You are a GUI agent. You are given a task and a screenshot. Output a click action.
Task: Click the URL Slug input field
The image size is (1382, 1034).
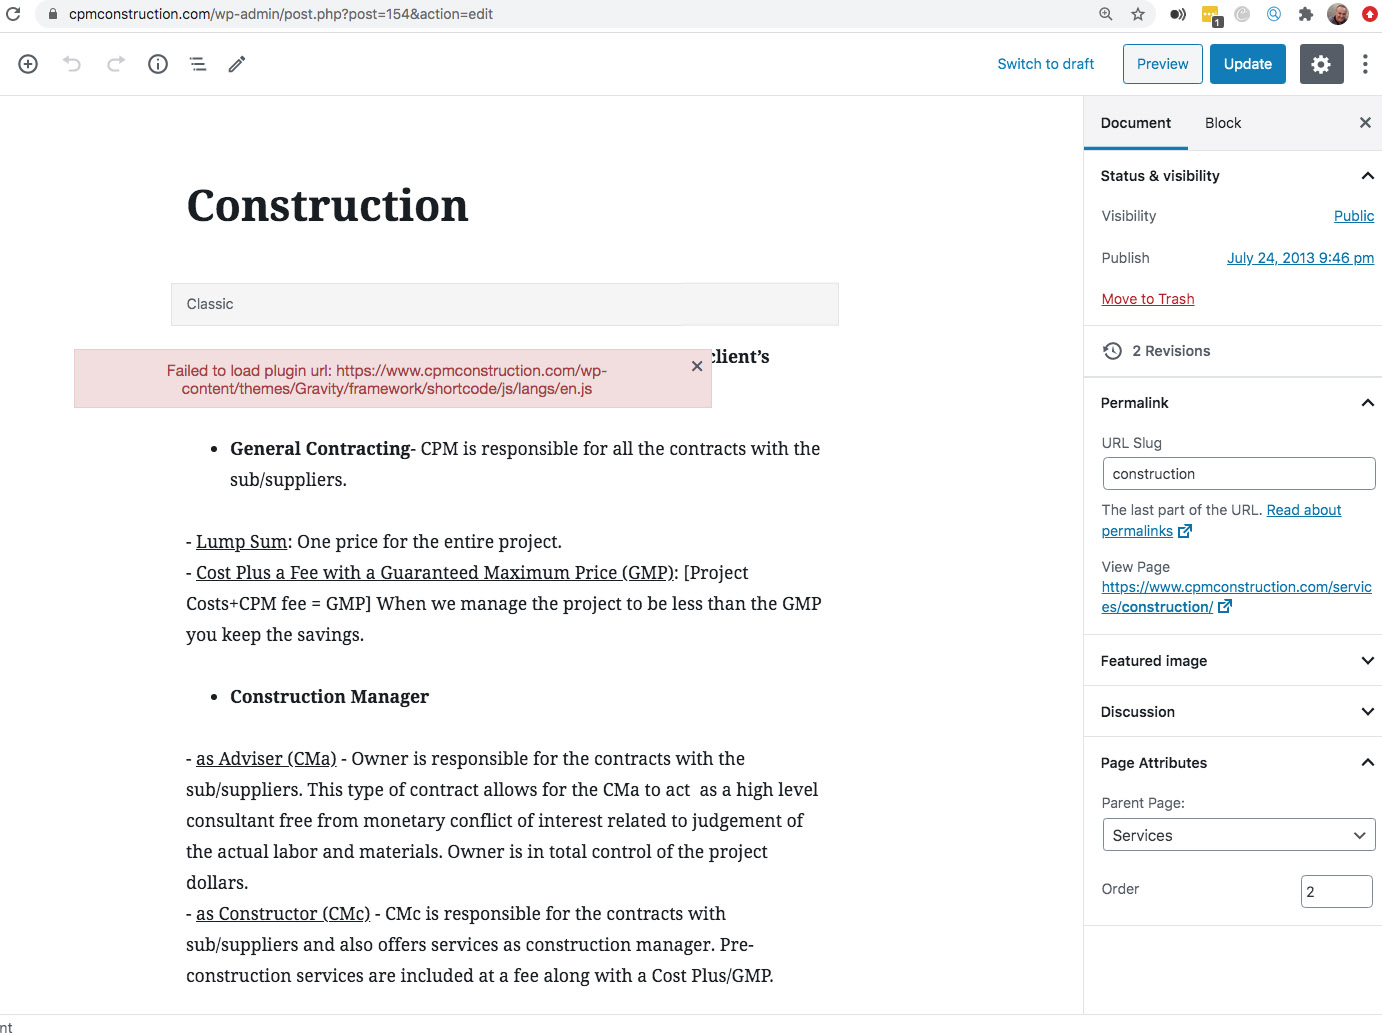click(1238, 474)
